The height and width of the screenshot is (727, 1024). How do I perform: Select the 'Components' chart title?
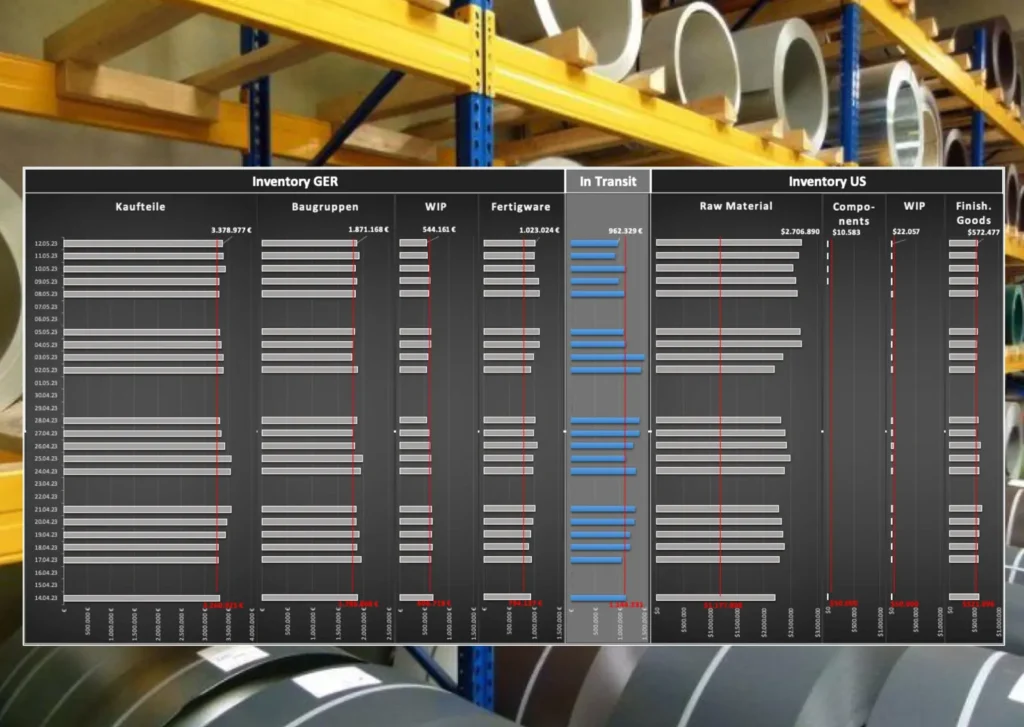click(854, 214)
